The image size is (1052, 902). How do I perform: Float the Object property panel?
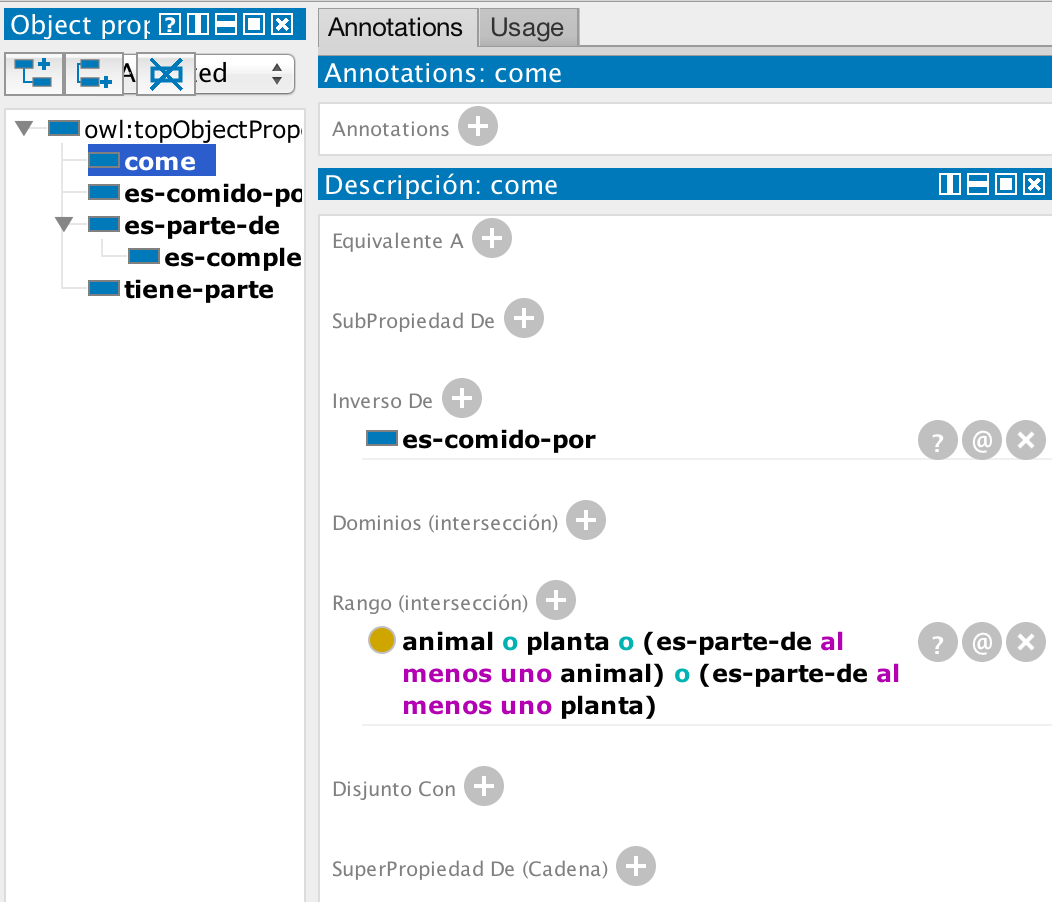[254, 25]
